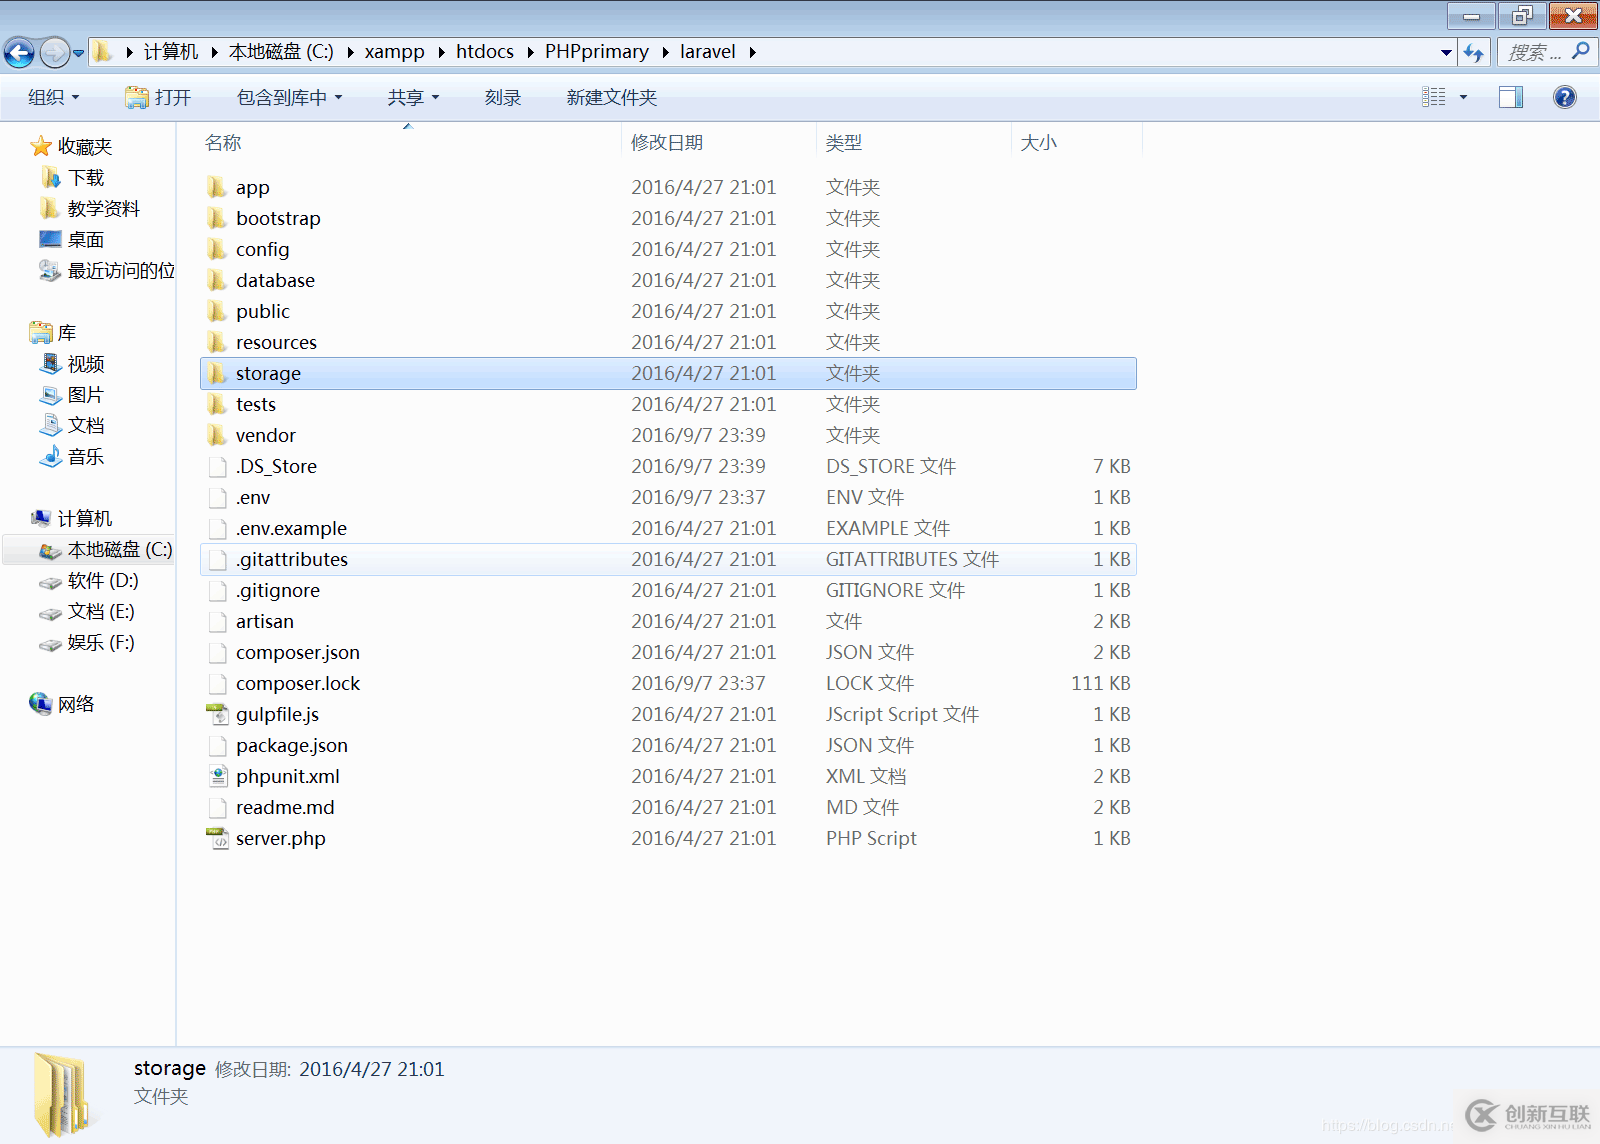The image size is (1600, 1144).
Task: Open the recent pages dropdown next to Forward
Action: [x=78, y=53]
